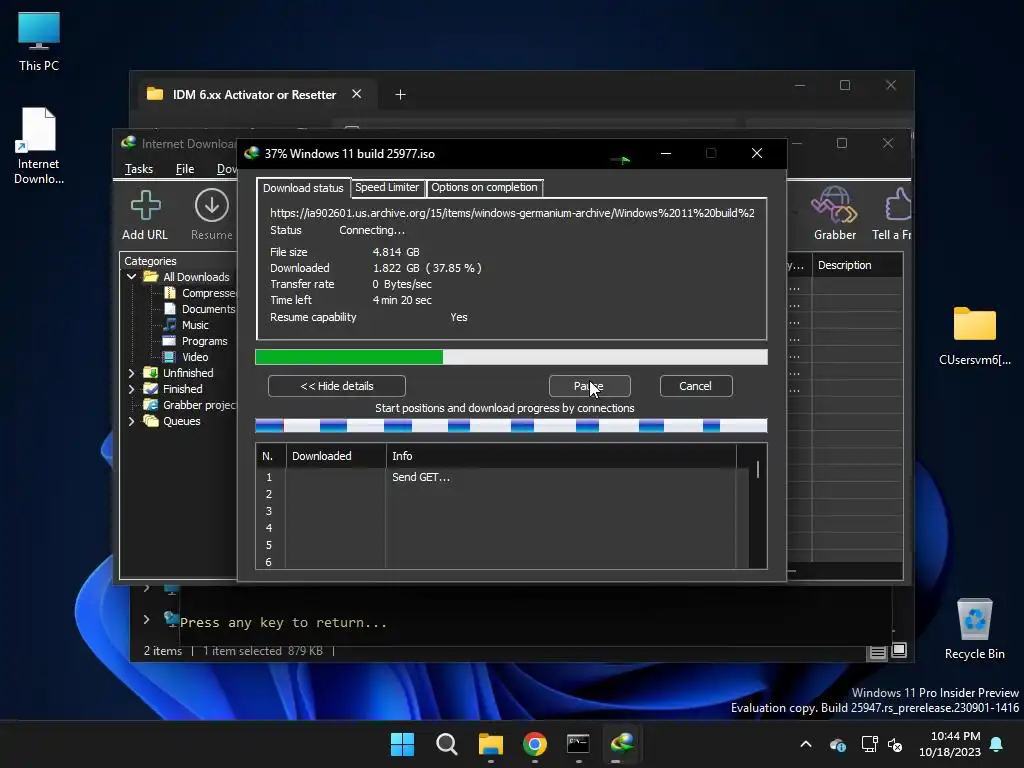The width and height of the screenshot is (1024, 768).
Task: Select the Video category in tree
Action: coord(195,357)
